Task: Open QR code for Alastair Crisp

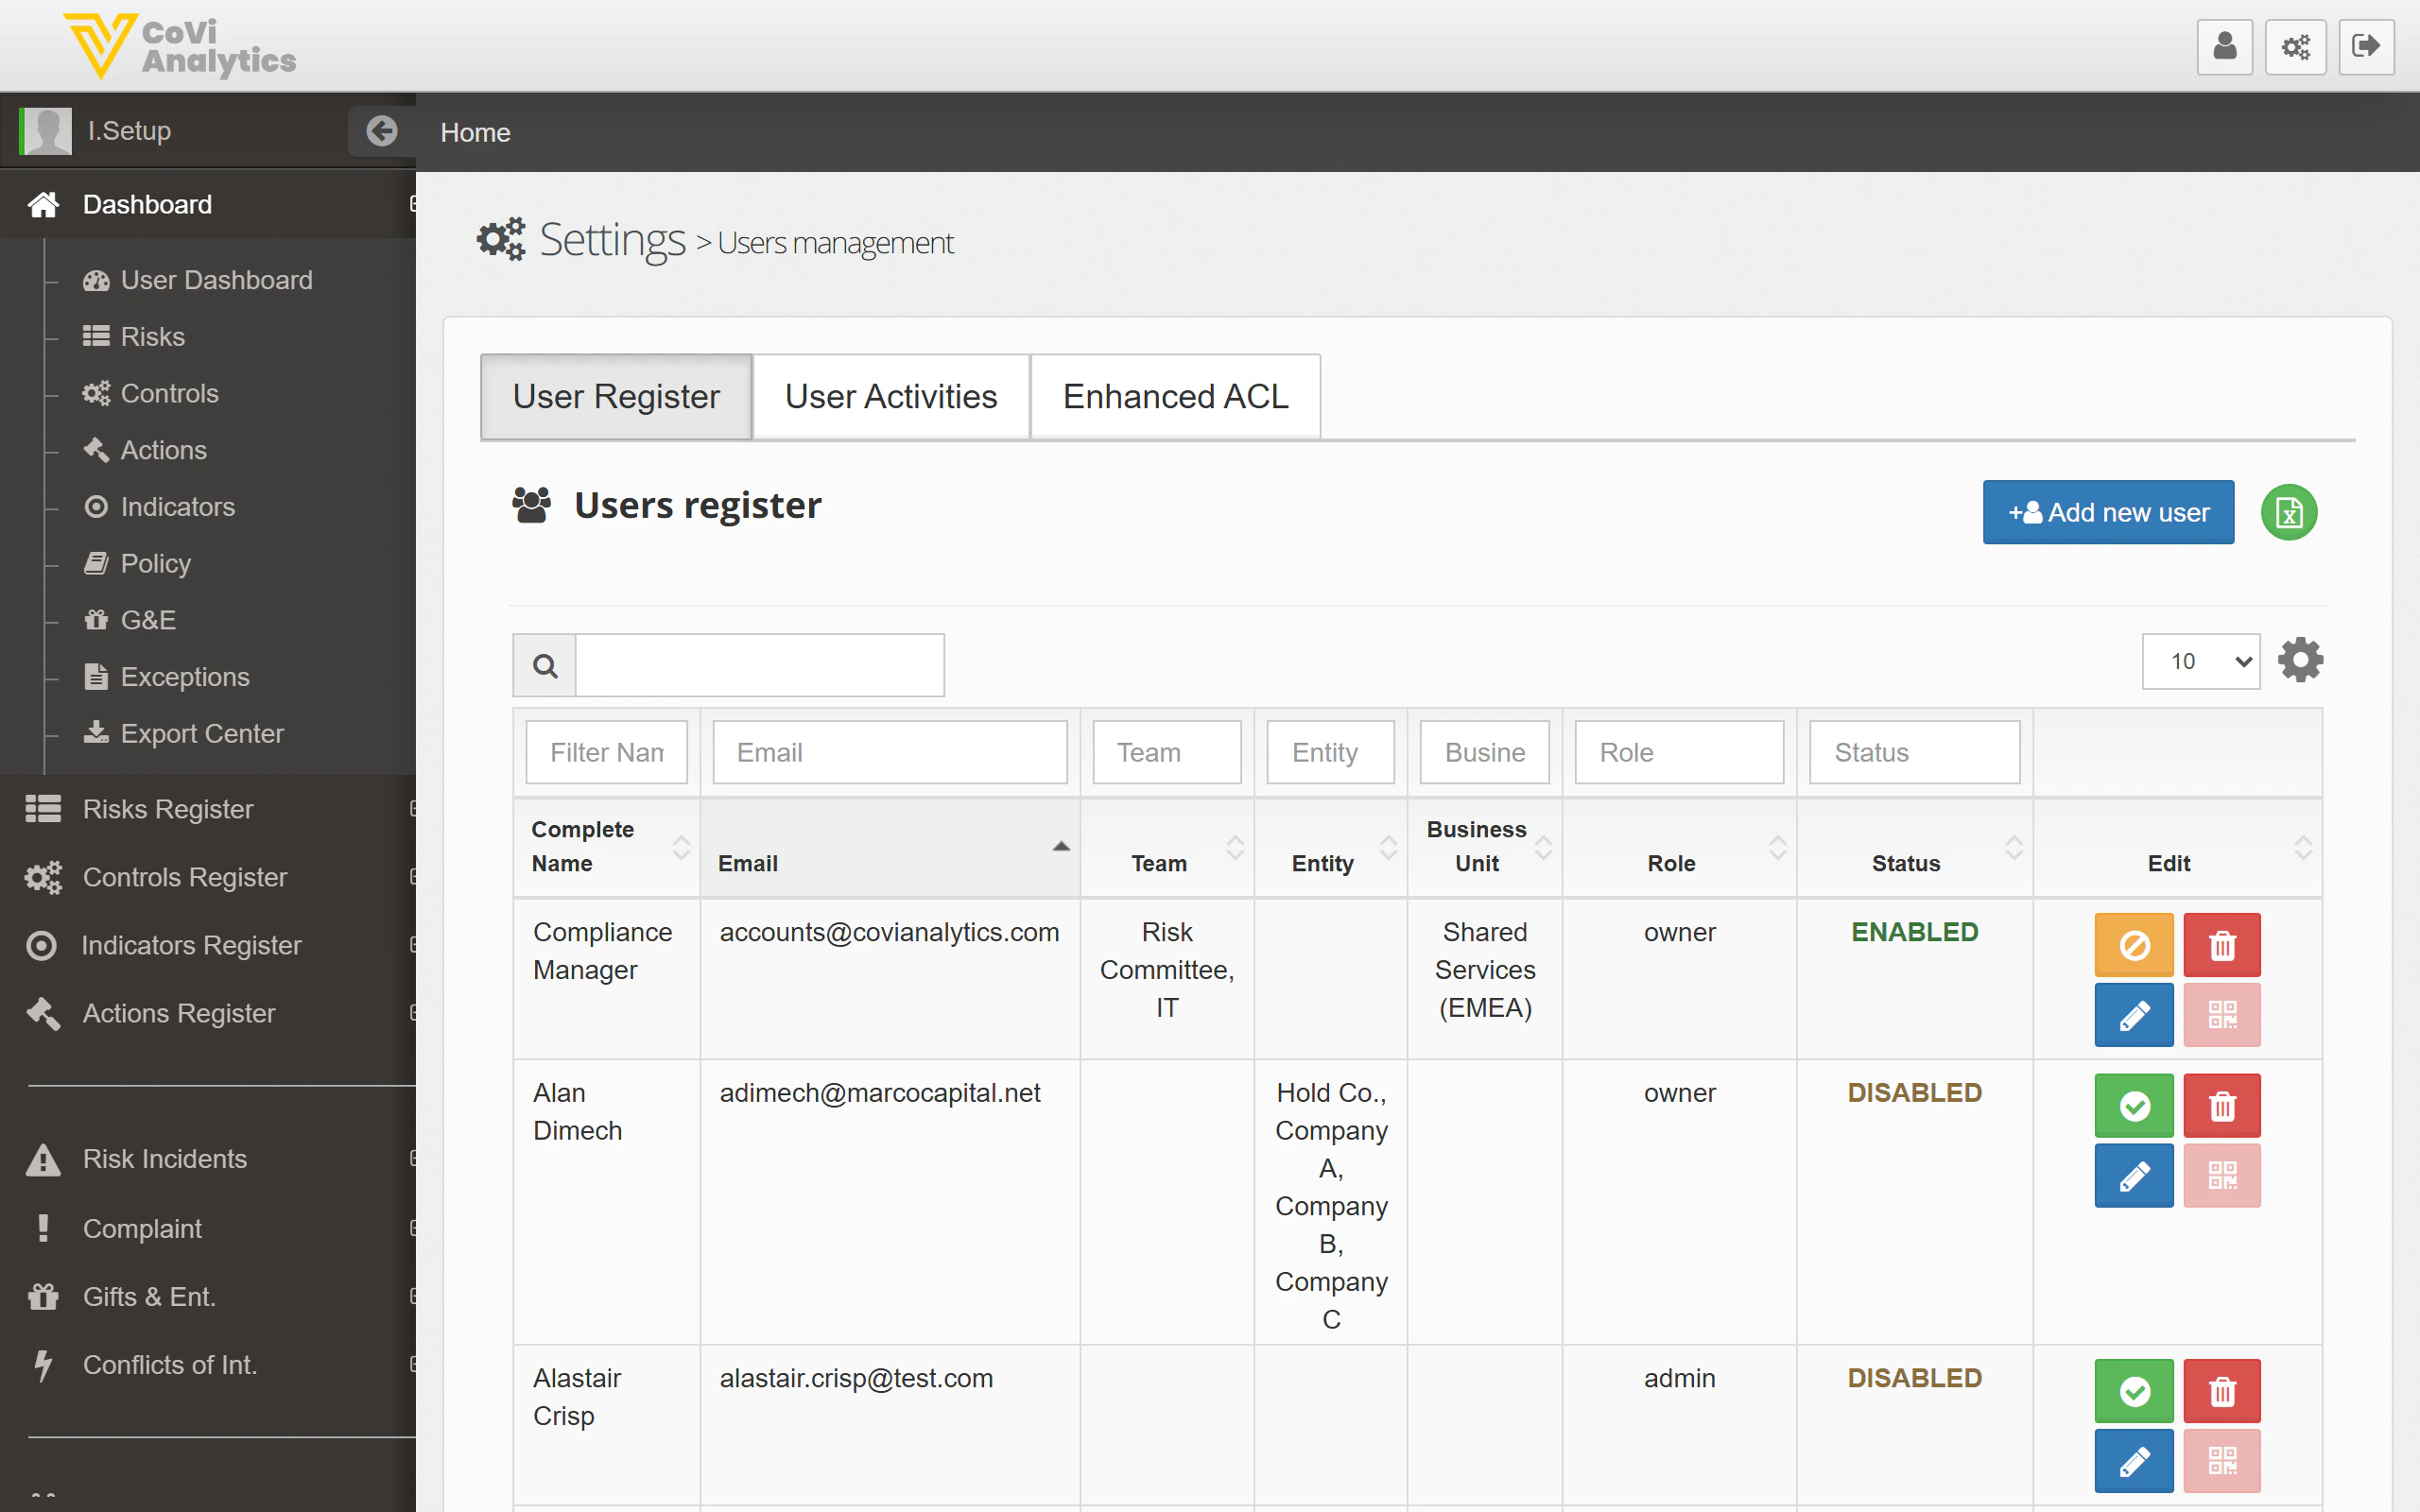Action: (2222, 1460)
